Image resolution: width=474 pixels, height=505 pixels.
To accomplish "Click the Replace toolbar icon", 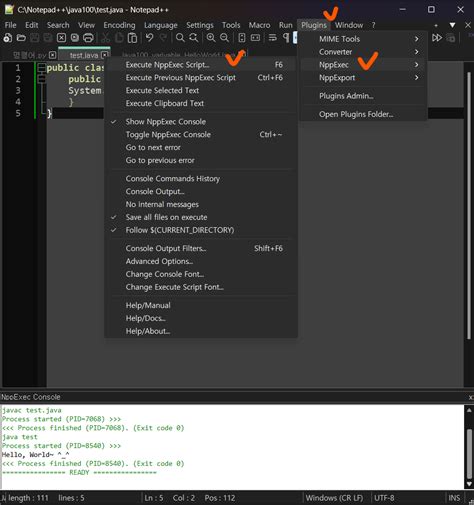I will (194, 38).
